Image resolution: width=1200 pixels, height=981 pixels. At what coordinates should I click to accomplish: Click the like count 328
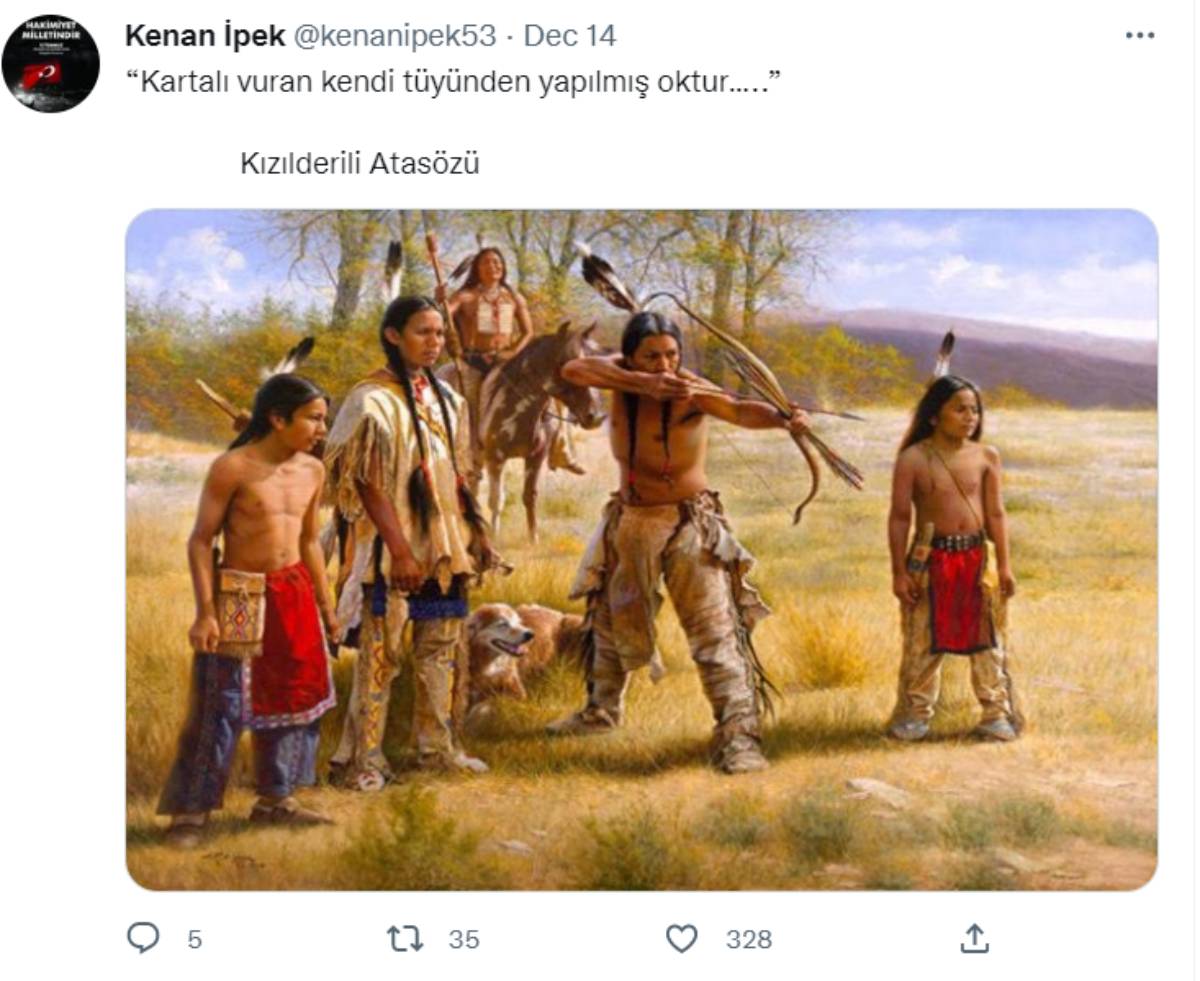click(749, 939)
